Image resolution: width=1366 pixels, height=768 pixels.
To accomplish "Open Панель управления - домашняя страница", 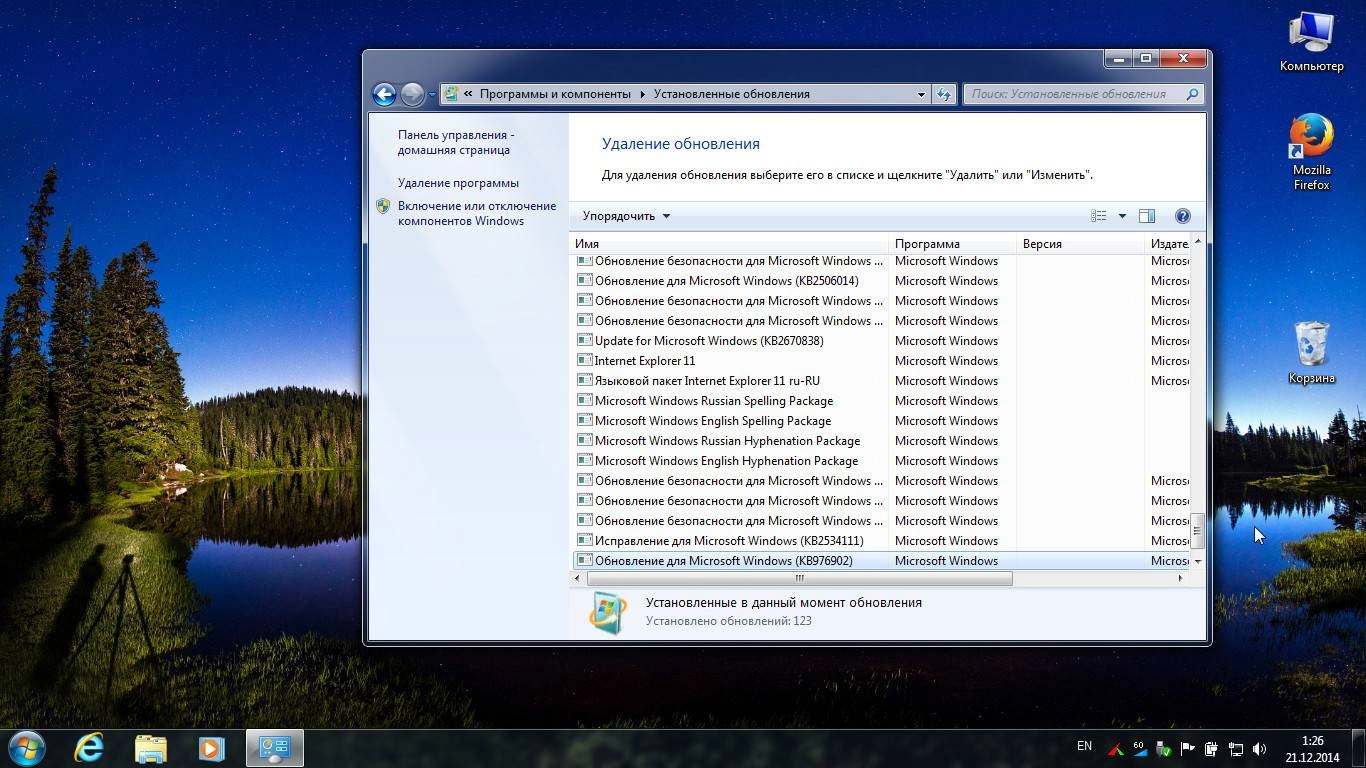I will pos(456,142).
